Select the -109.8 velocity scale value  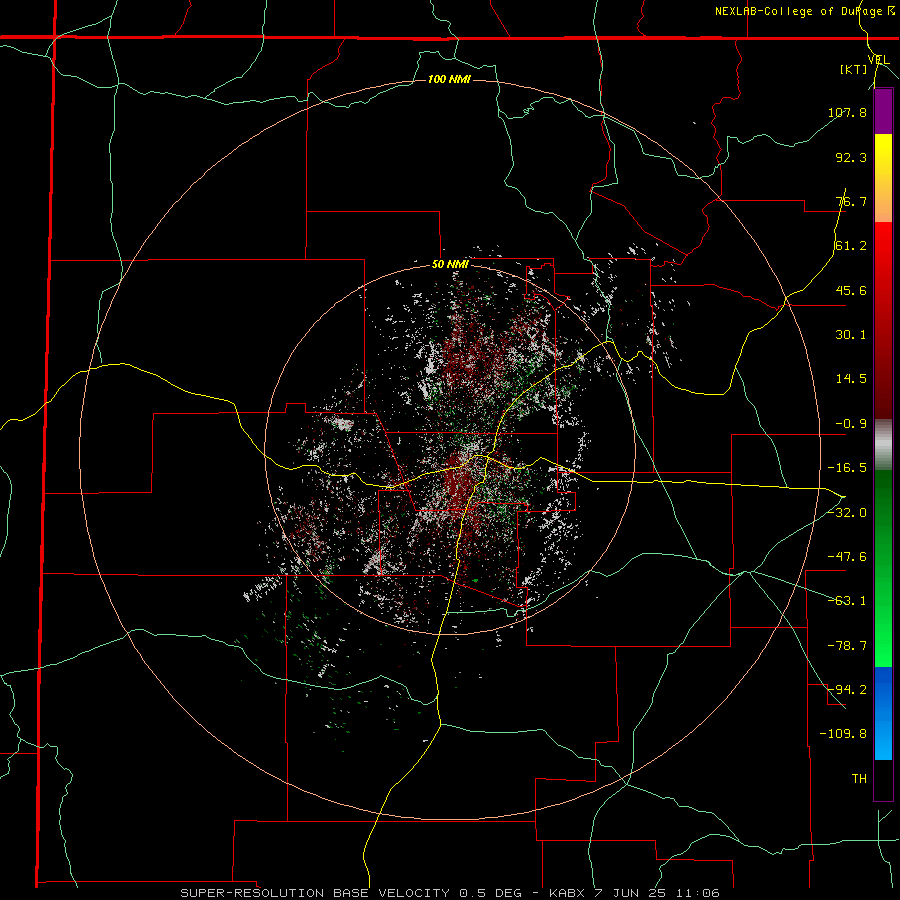[x=843, y=734]
